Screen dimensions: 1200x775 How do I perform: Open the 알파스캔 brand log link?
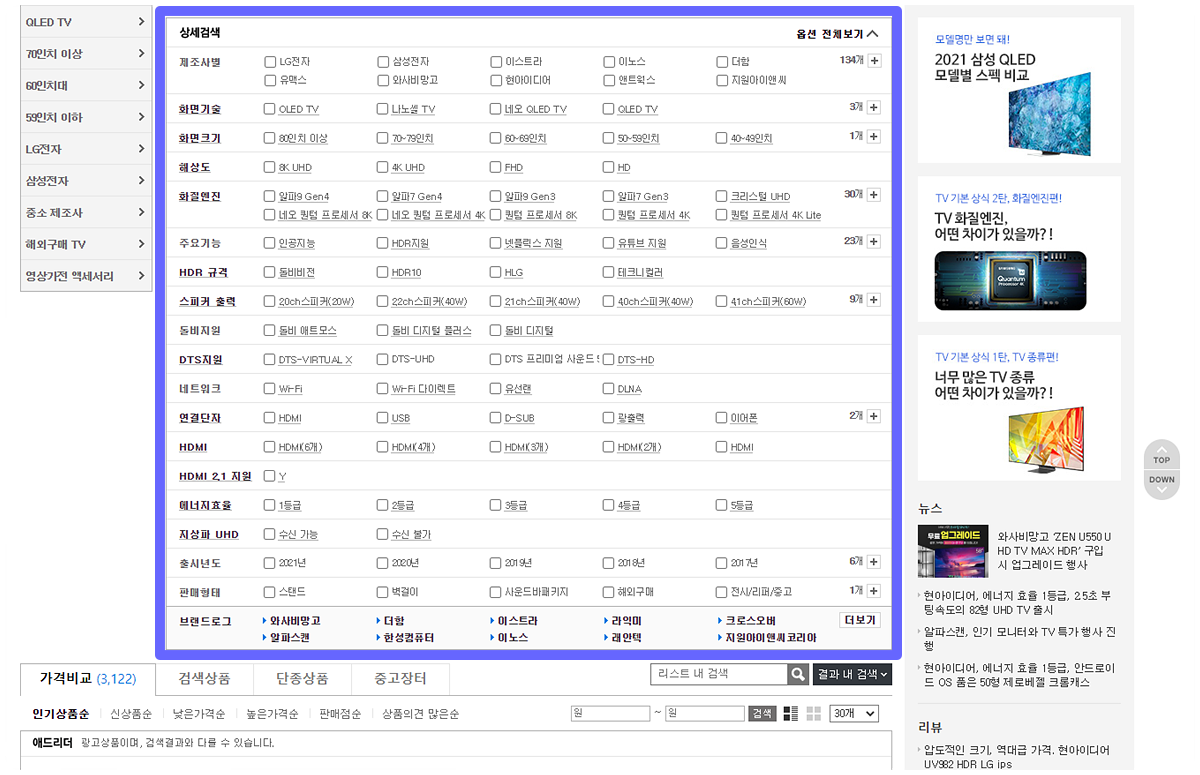290,638
